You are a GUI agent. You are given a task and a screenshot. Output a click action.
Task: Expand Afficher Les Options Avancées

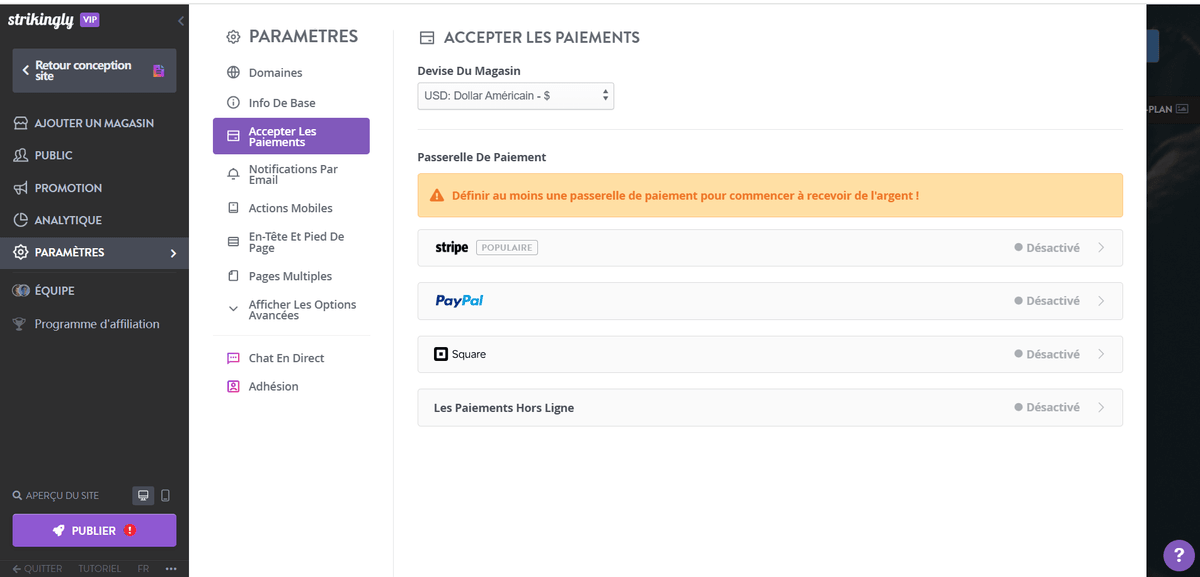296,309
